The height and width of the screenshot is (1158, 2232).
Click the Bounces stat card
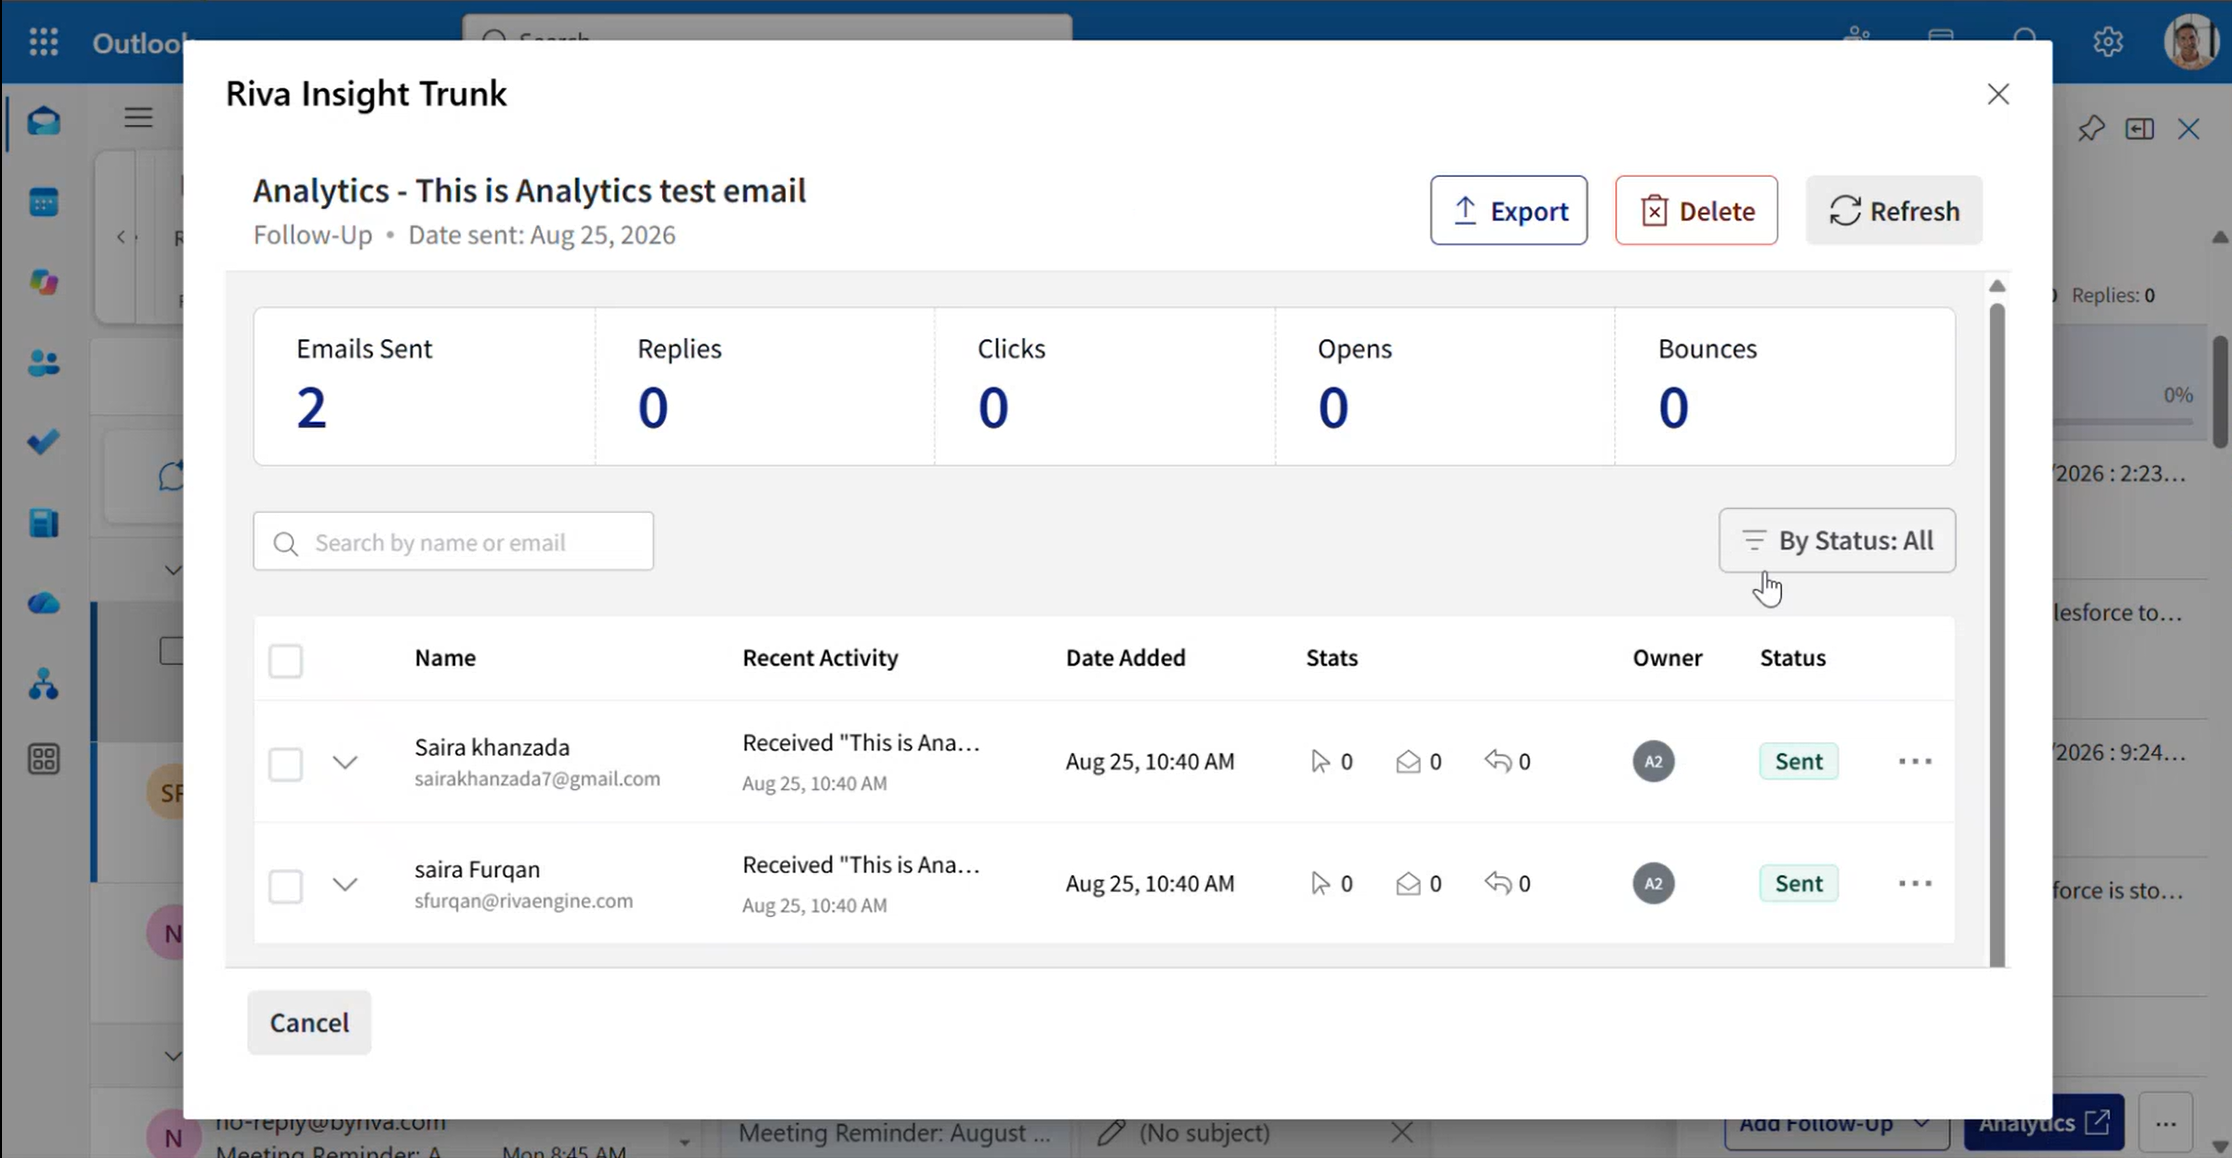coord(1785,386)
